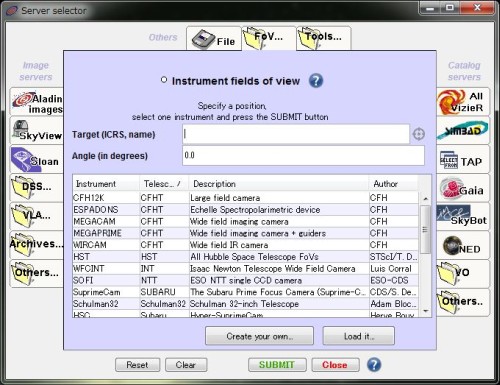This screenshot has width=500, height=385.
Task: Open the Others.. catalog servers folder
Action: (x=463, y=302)
